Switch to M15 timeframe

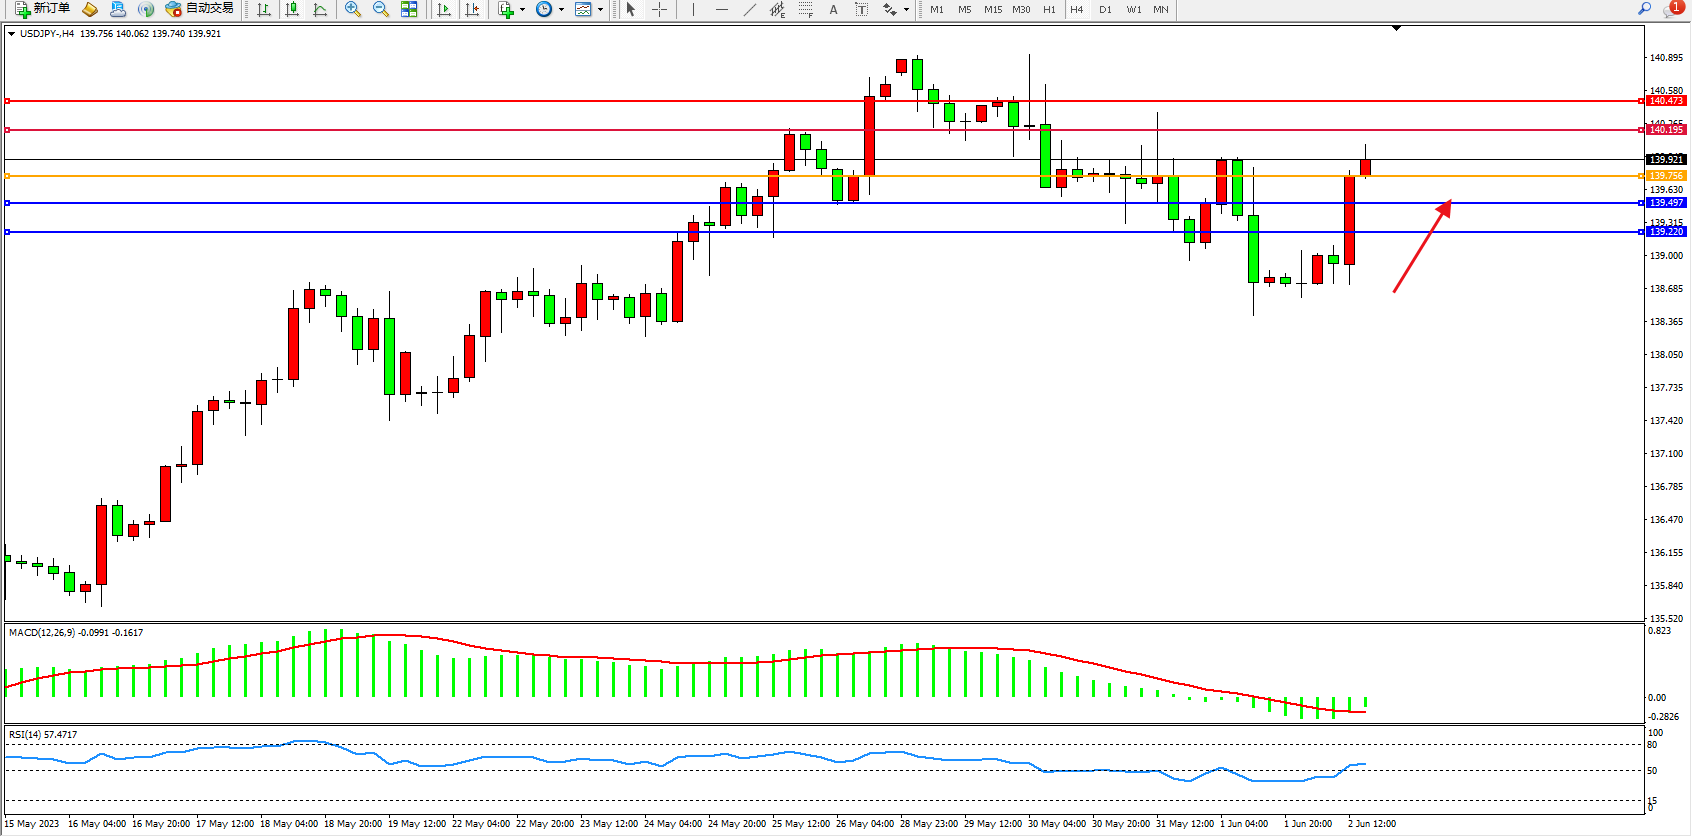coord(992,9)
